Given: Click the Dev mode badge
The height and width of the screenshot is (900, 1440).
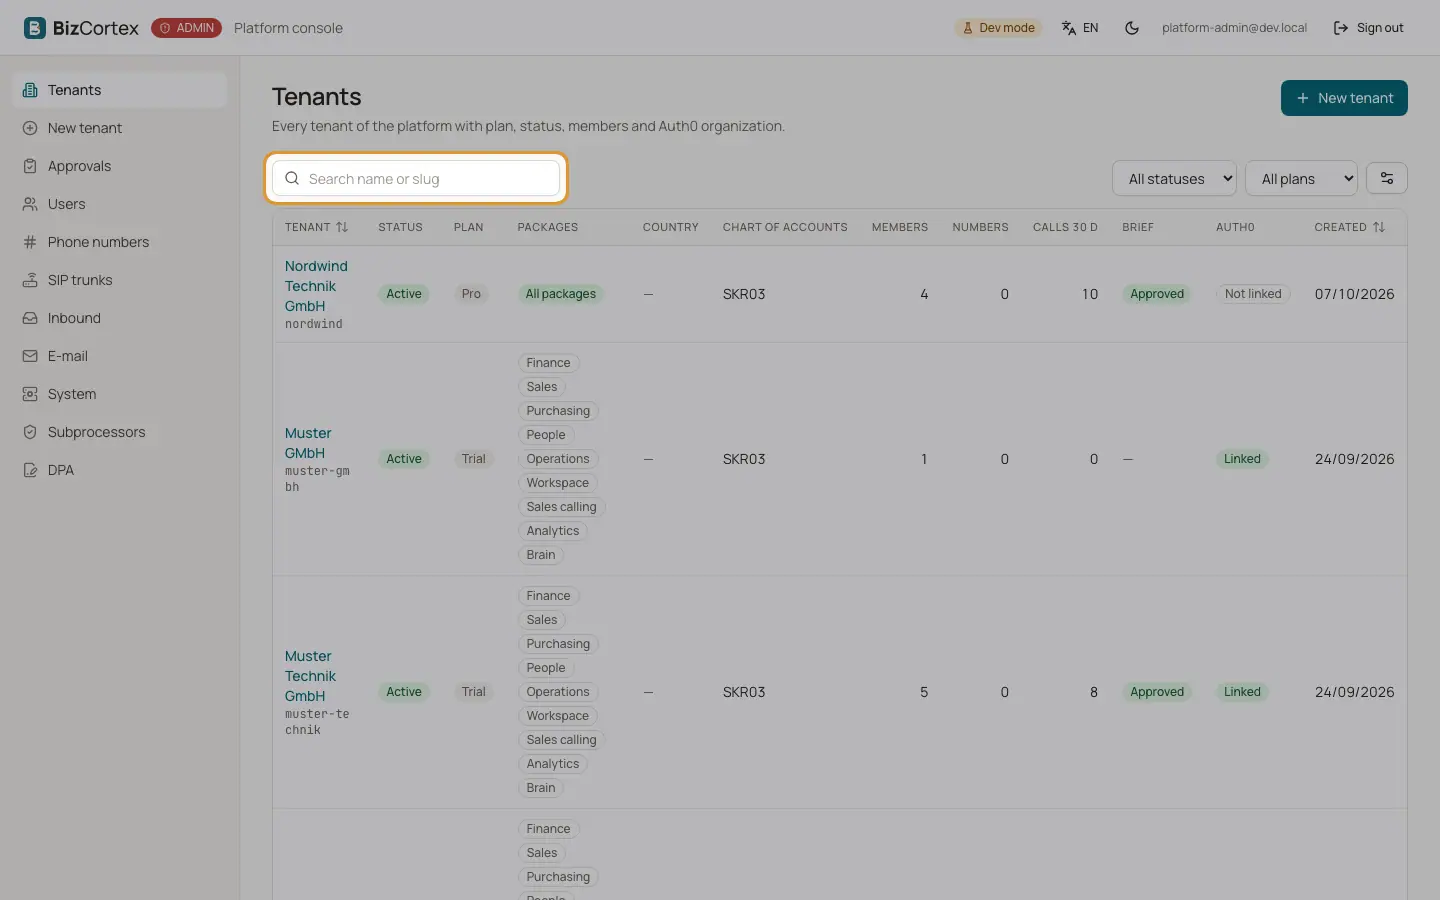Looking at the screenshot, I should 998,28.
